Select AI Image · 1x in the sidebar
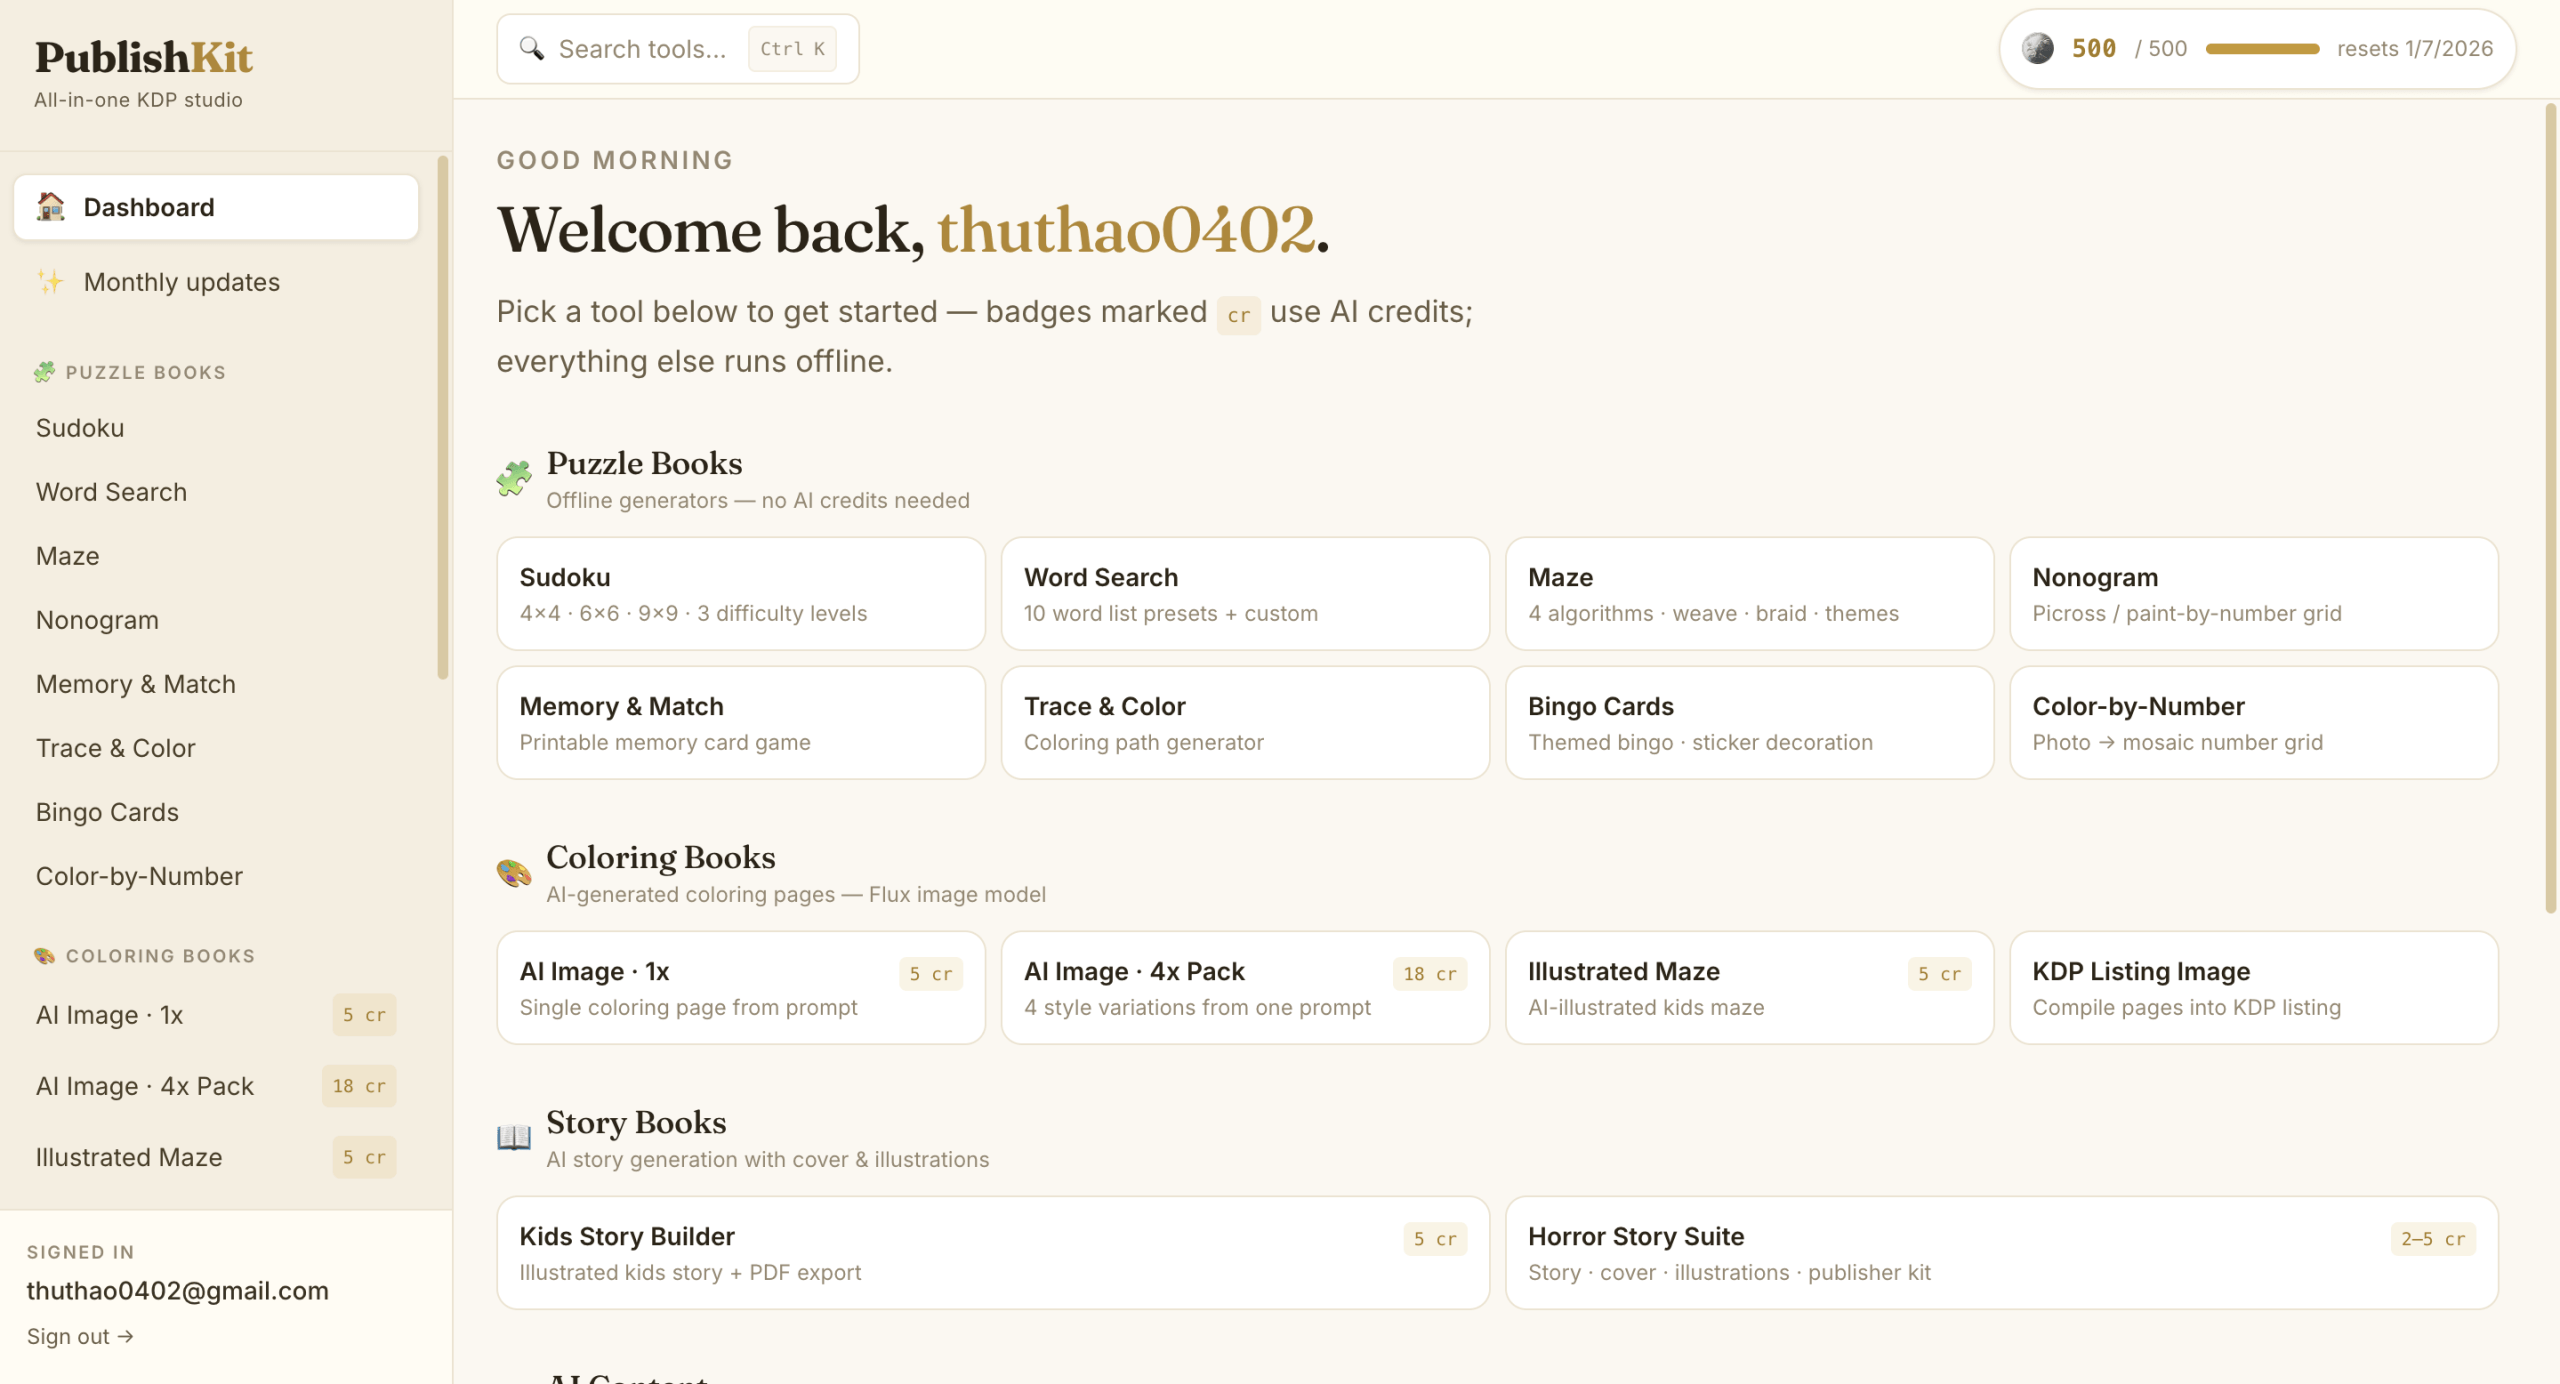2560x1384 pixels. click(x=216, y=1015)
